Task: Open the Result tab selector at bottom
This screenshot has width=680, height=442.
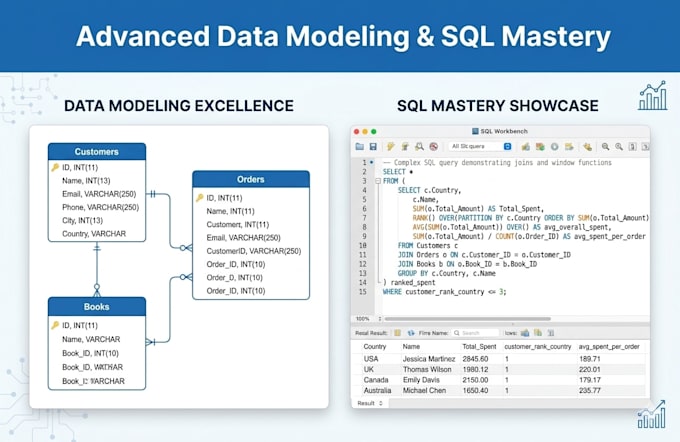Action: click(x=370, y=403)
